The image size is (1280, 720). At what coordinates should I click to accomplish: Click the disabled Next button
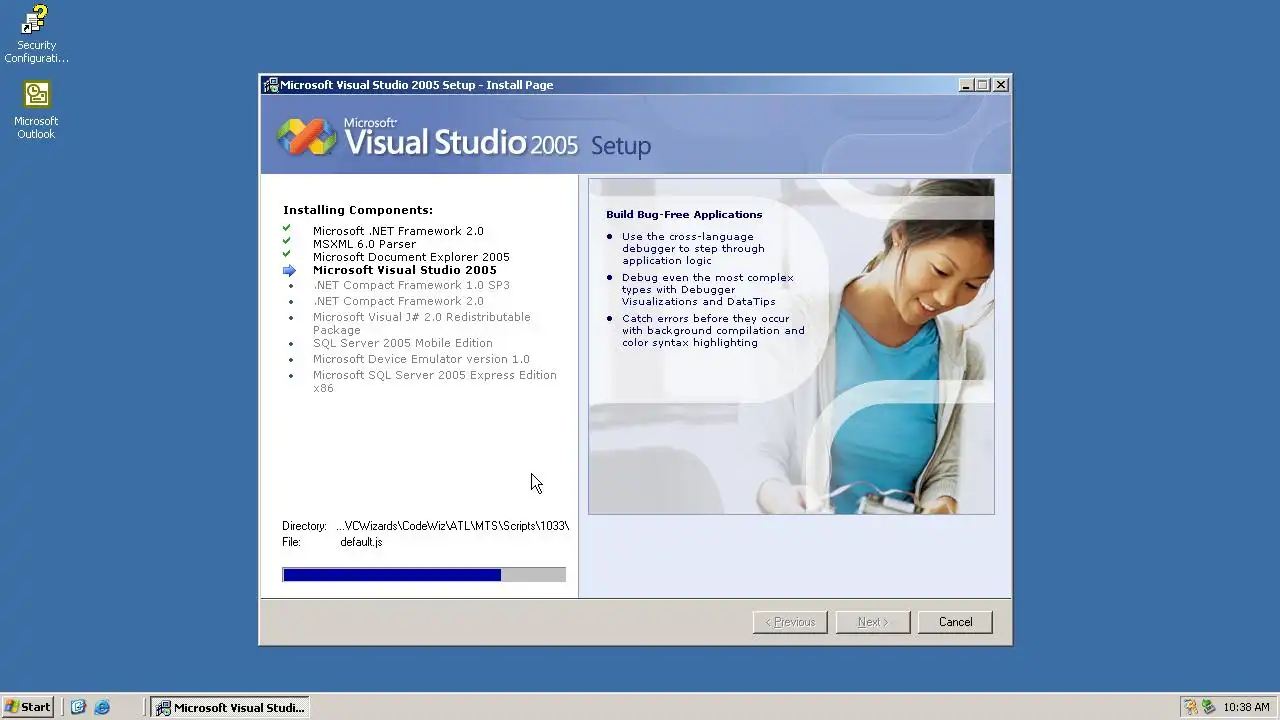click(x=873, y=622)
